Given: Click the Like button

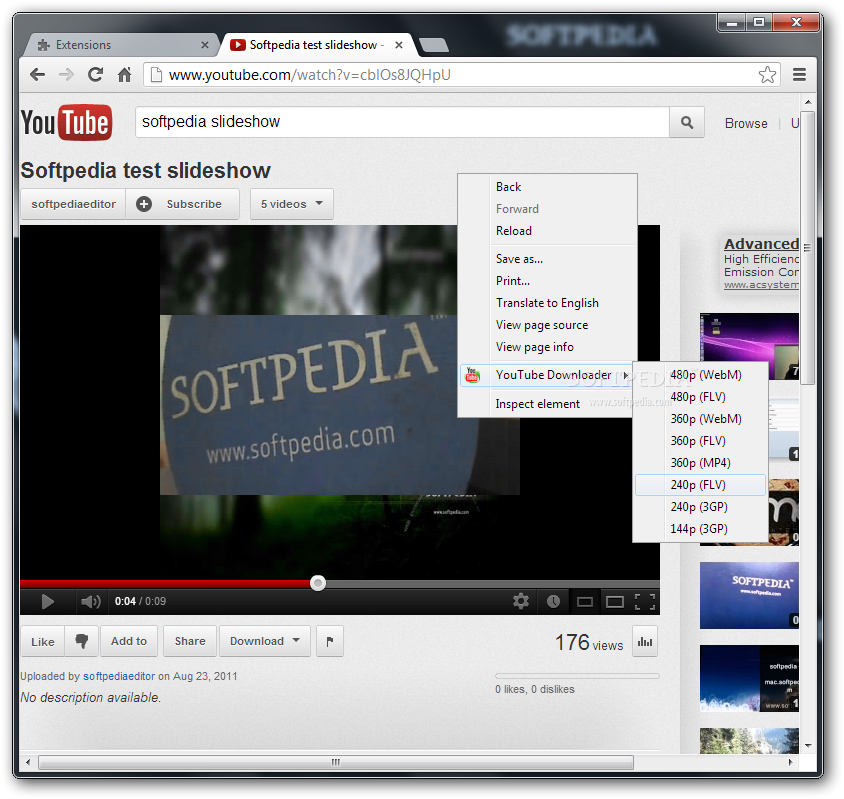Looking at the screenshot, I should pos(43,641).
